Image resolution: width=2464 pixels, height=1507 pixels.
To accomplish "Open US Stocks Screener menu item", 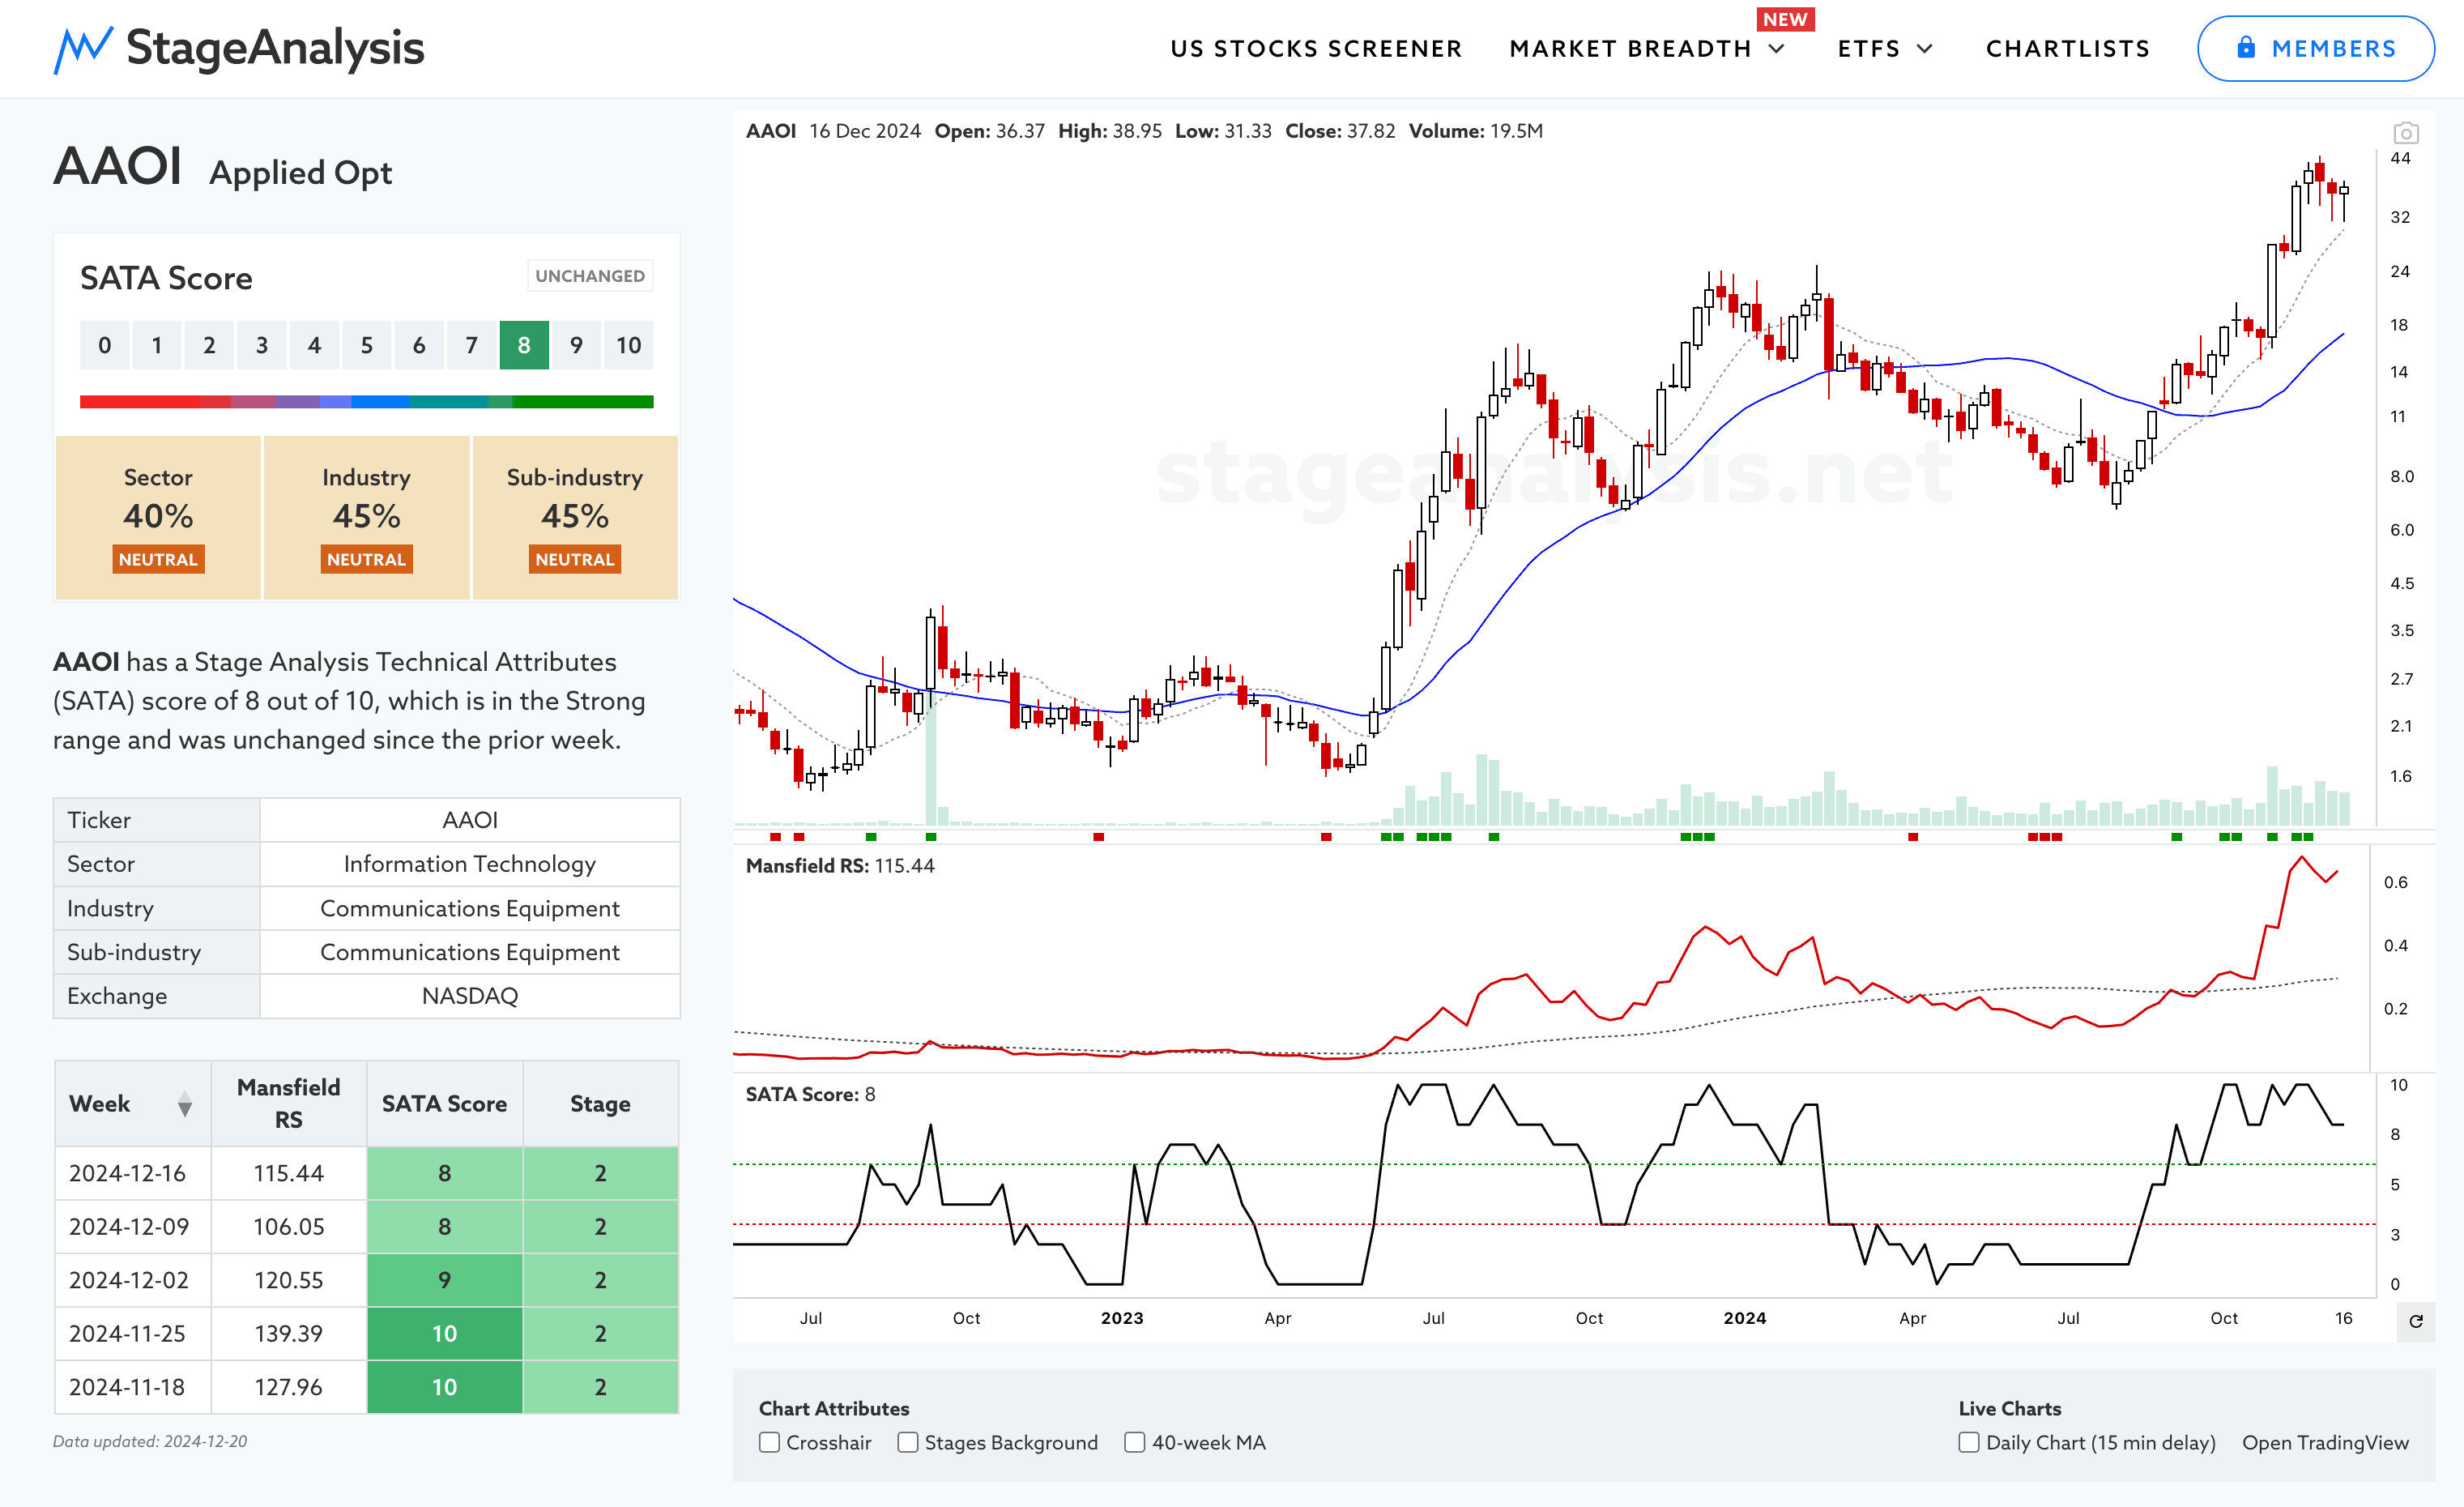I will (x=1316, y=49).
